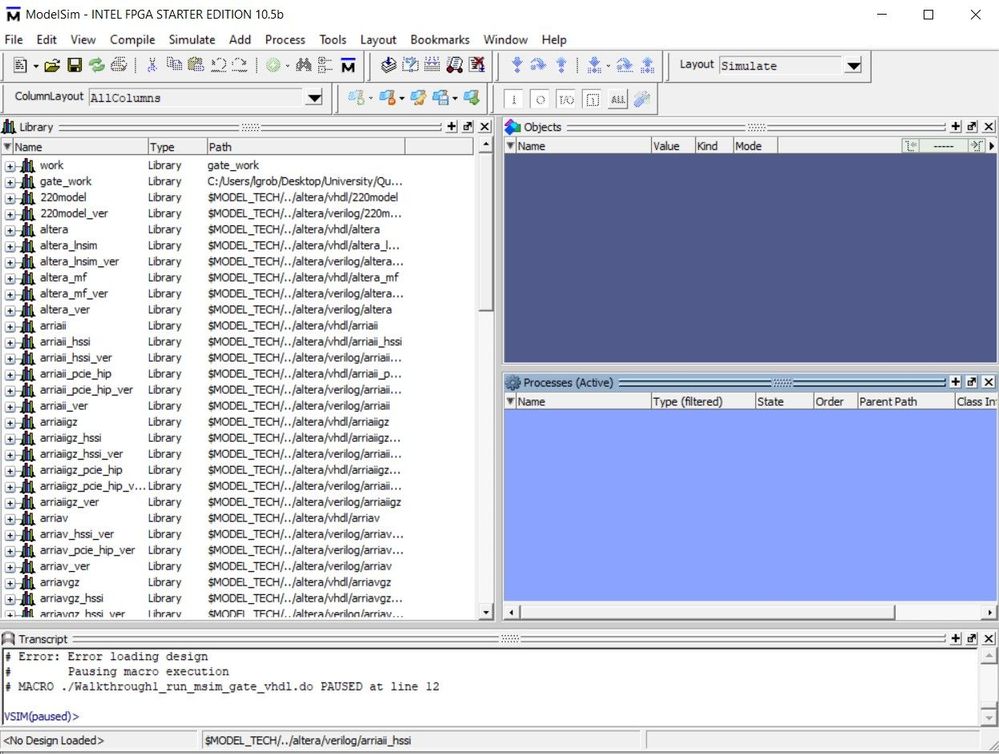
Task: Click the Open file folder icon
Action: (52, 65)
